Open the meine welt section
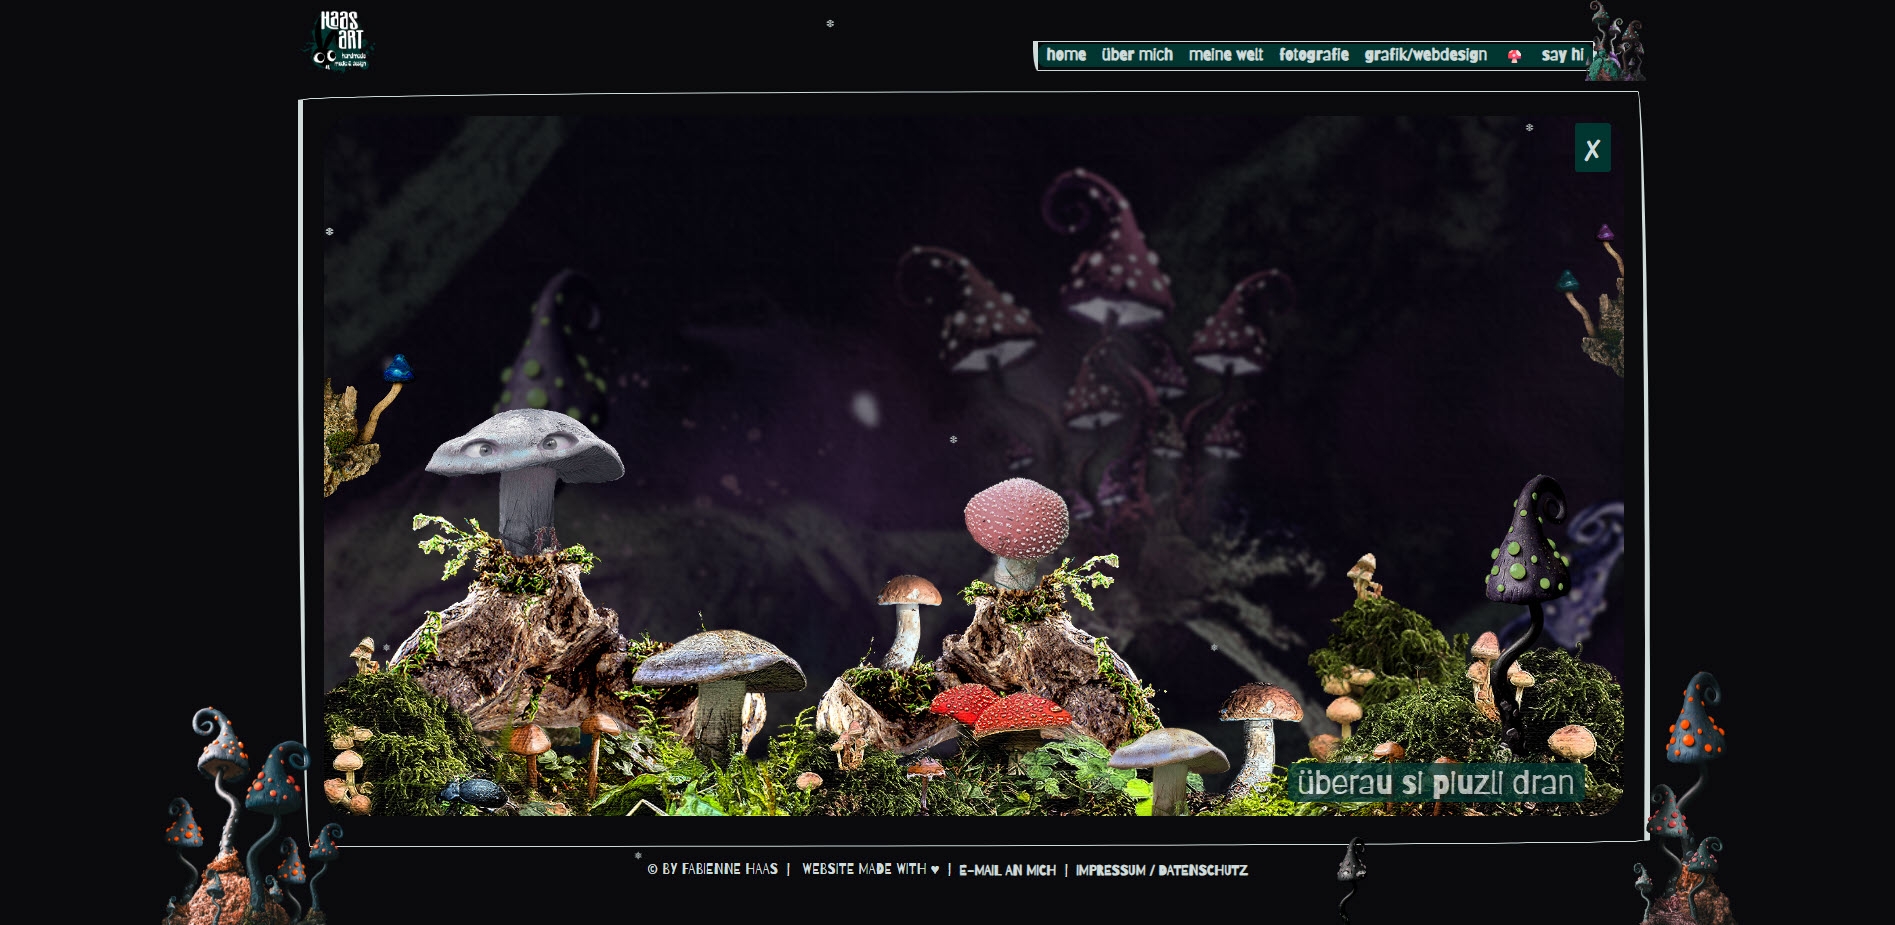The image size is (1895, 925). click(1225, 55)
